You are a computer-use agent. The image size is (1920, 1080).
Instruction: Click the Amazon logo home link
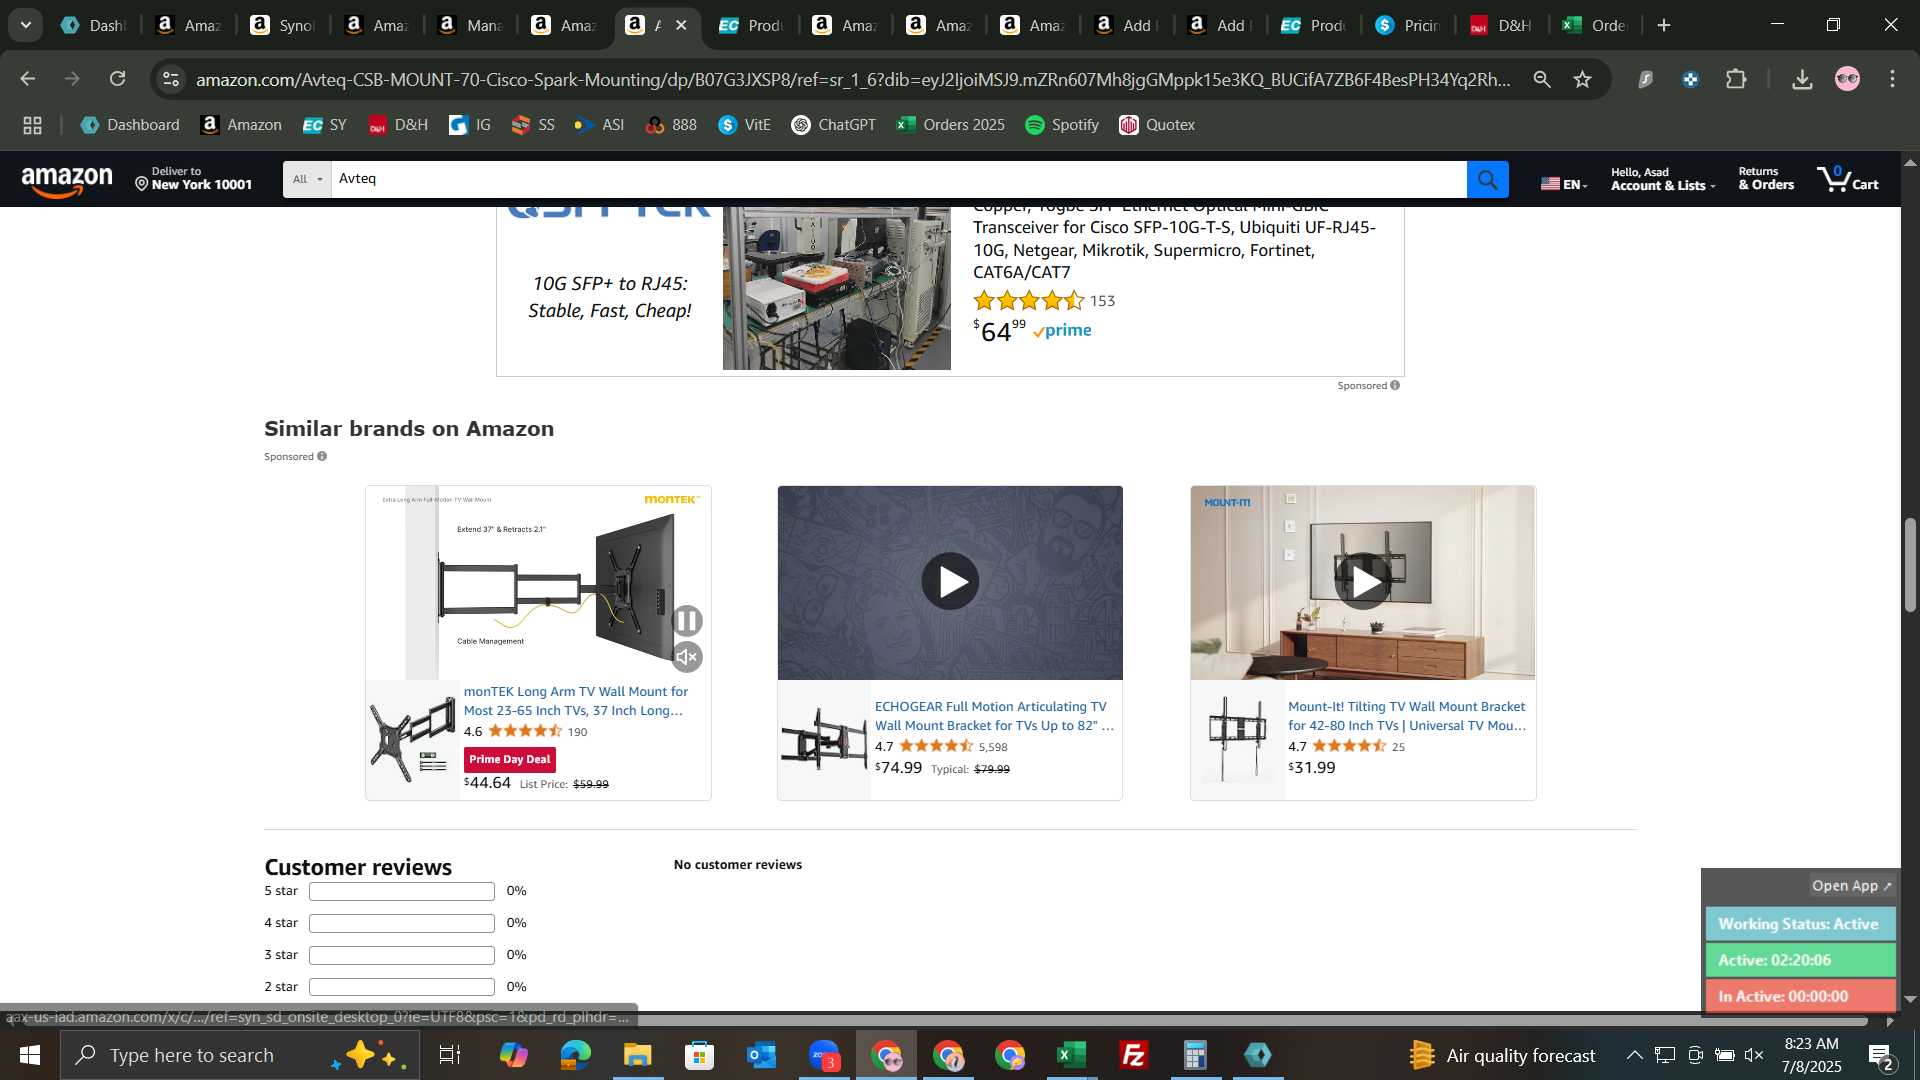click(x=67, y=181)
